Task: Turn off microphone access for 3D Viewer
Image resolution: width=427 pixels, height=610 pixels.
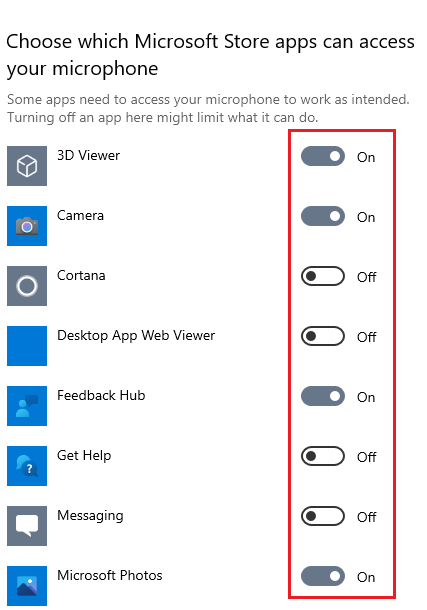Action: click(x=323, y=156)
